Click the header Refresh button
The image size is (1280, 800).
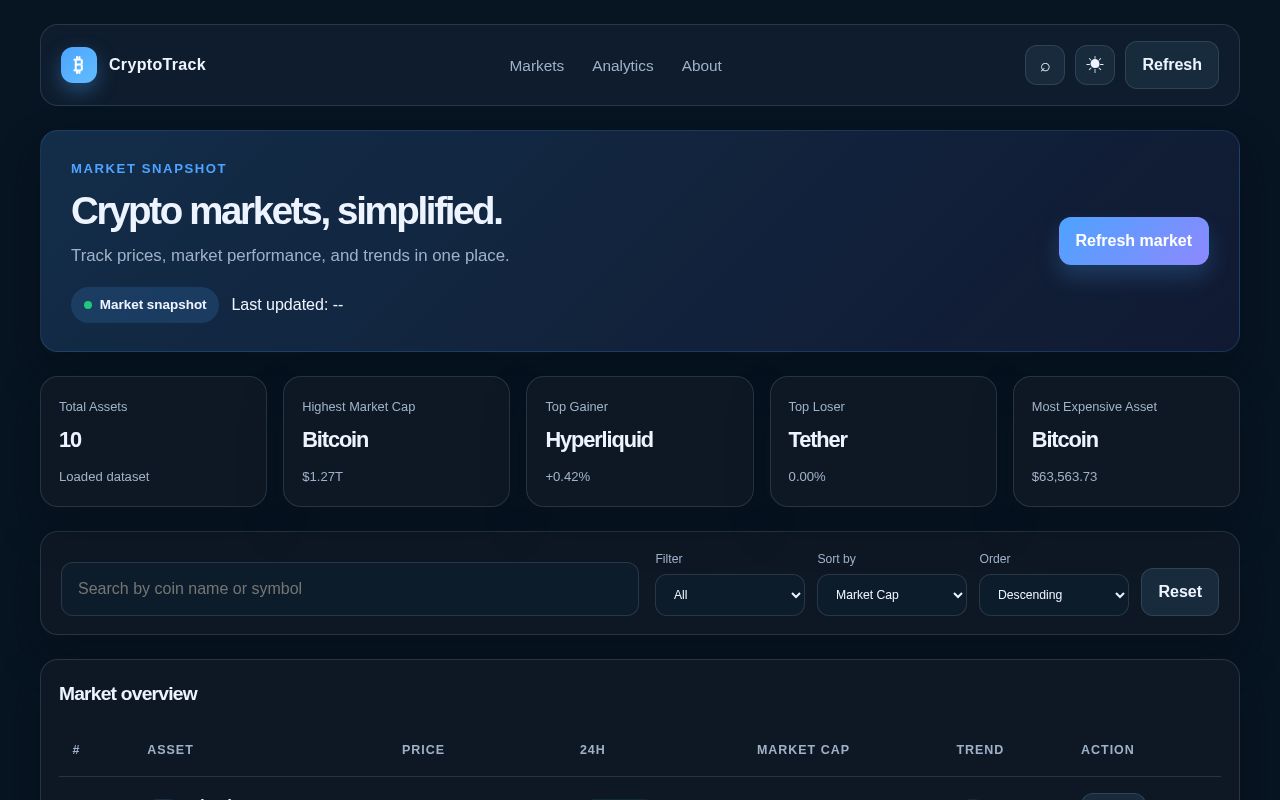tap(1172, 65)
